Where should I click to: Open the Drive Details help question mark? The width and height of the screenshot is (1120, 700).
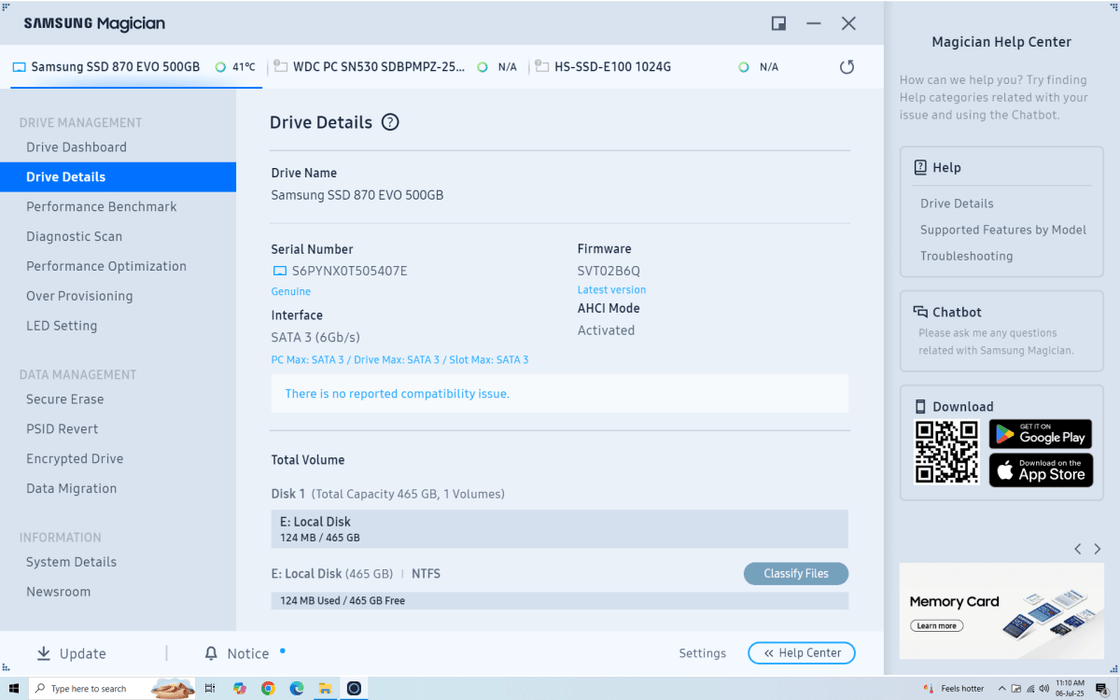390,122
